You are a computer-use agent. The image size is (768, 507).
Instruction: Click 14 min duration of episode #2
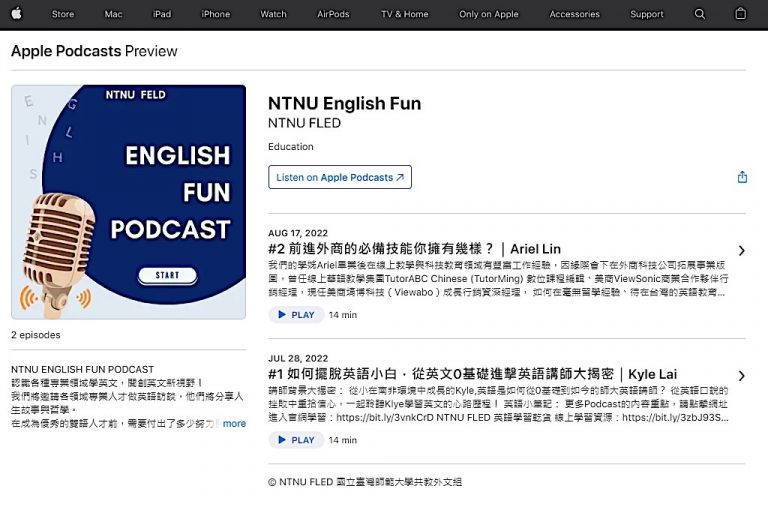click(x=343, y=315)
